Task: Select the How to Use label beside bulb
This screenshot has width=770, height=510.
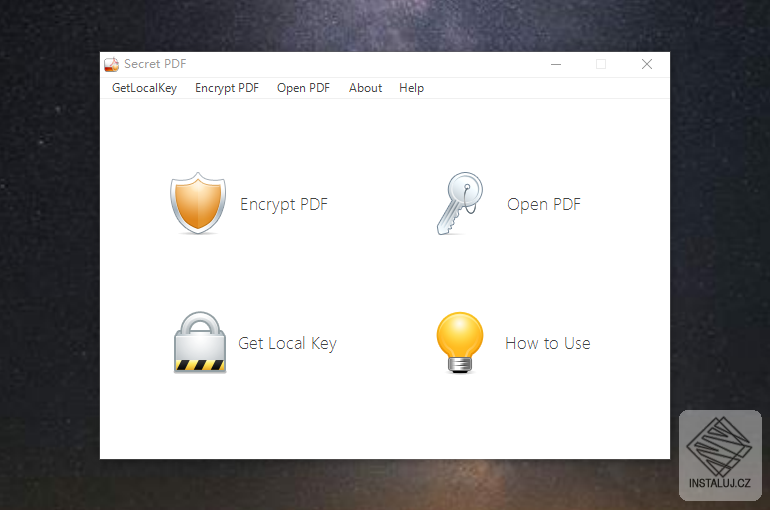Action: point(548,343)
